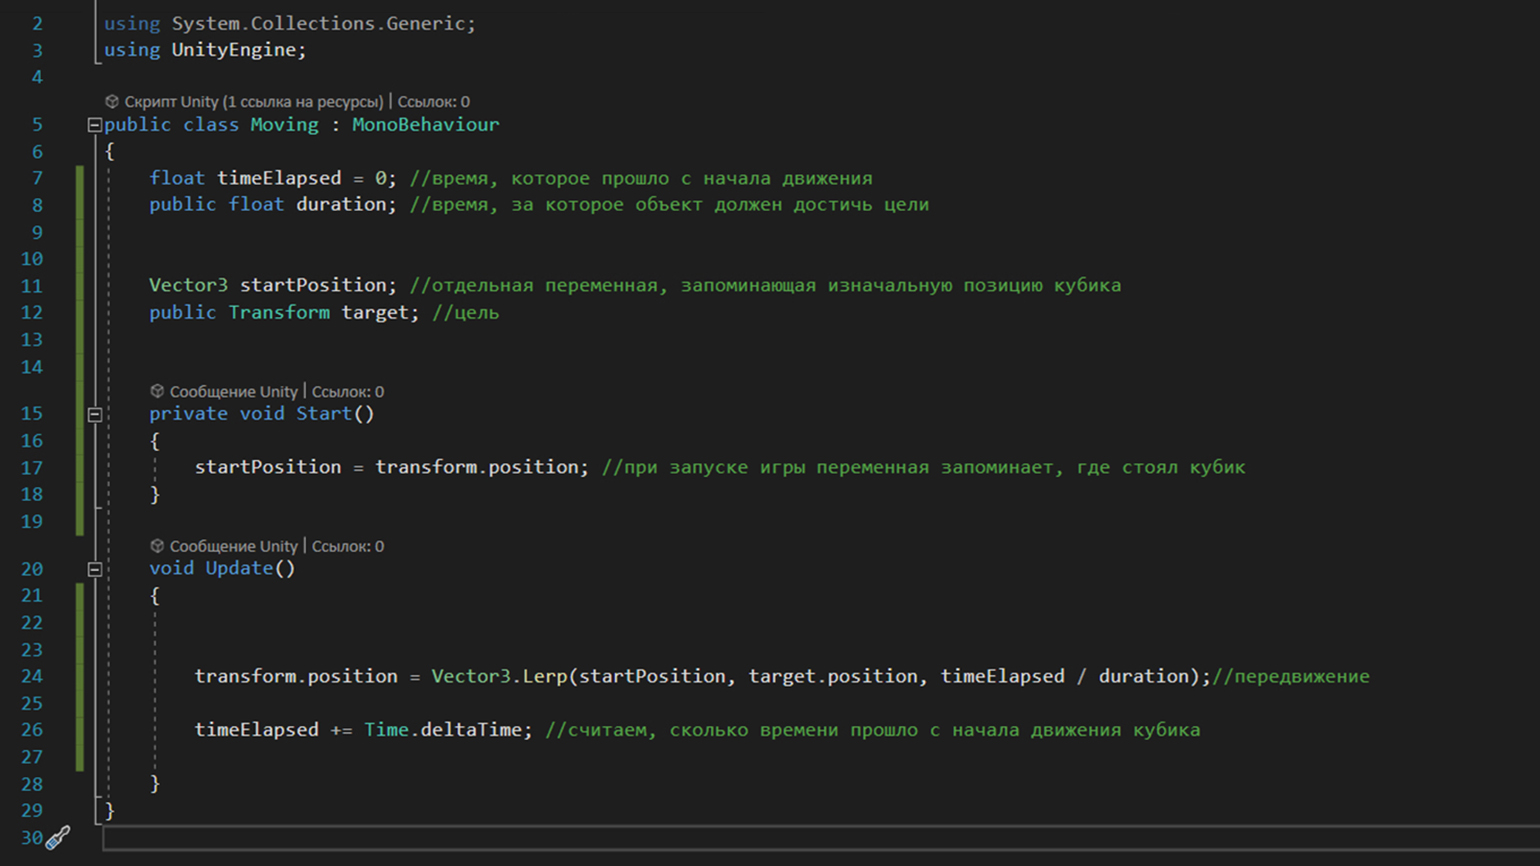Click the timeElapsed variable declaration on line 7
Screen dimensions: 1540x866
point(279,178)
